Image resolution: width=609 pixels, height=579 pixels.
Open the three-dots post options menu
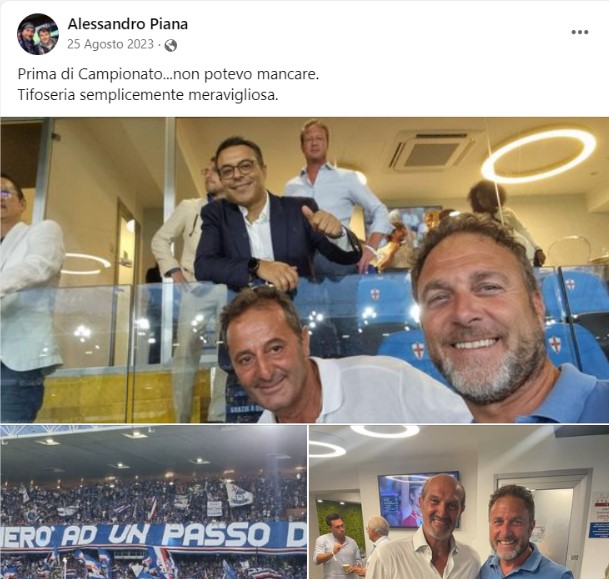click(x=579, y=32)
